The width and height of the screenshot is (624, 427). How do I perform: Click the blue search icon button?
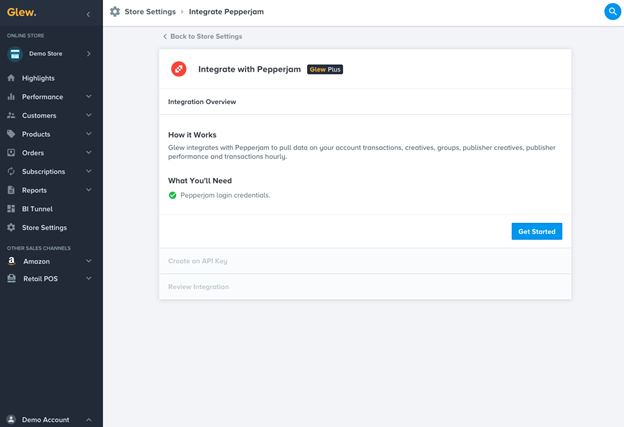[x=612, y=12]
